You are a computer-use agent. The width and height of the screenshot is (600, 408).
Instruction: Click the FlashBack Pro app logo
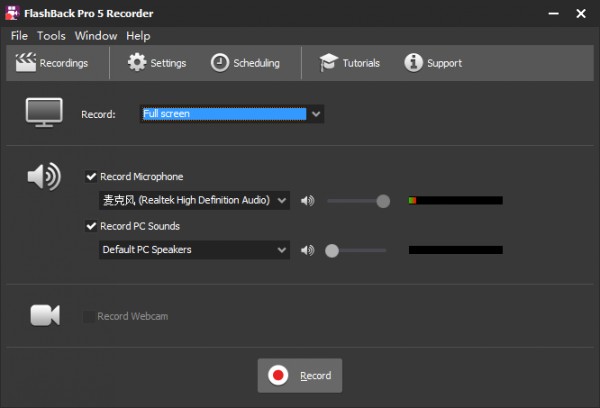(12, 13)
